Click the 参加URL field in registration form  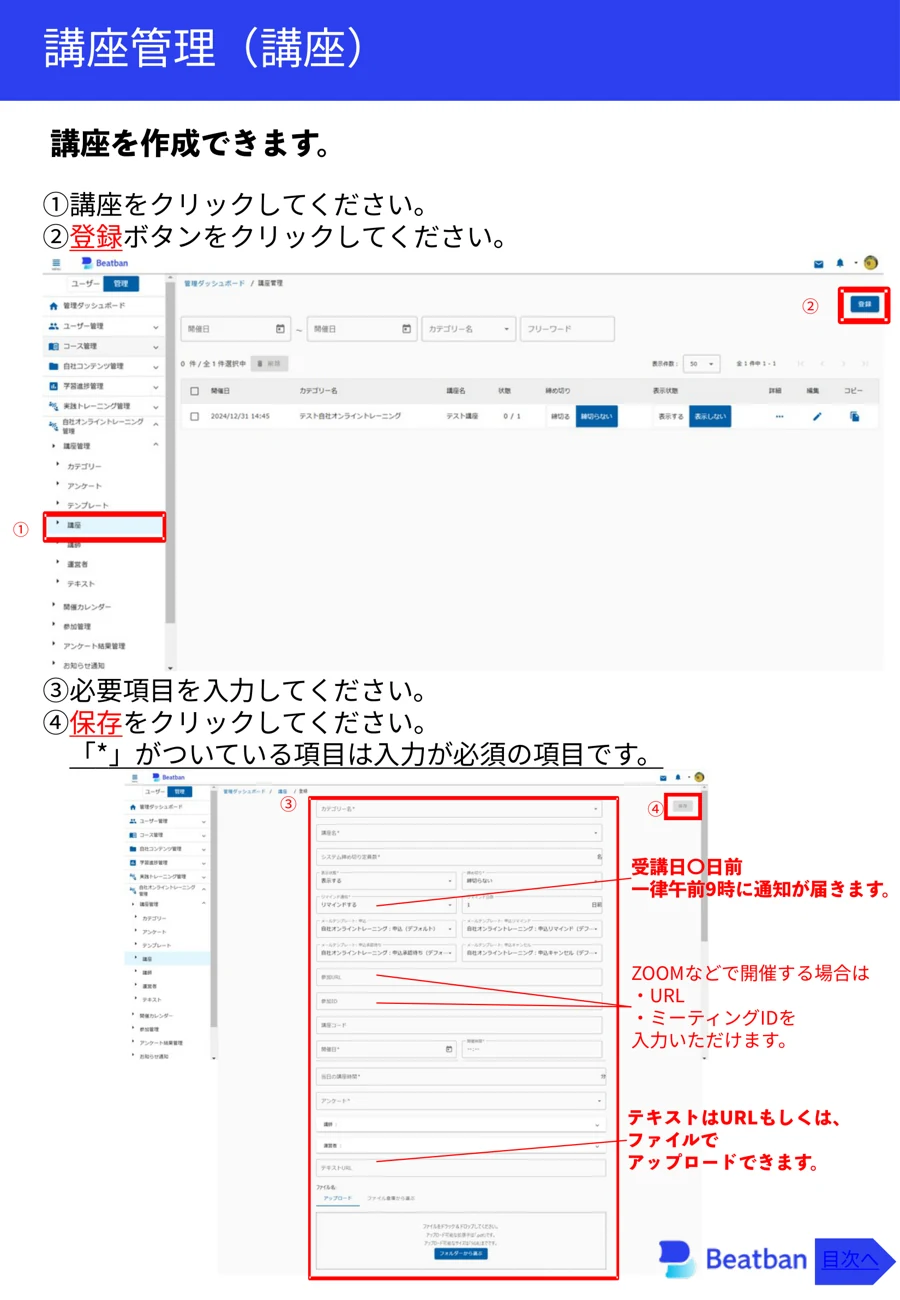click(458, 976)
